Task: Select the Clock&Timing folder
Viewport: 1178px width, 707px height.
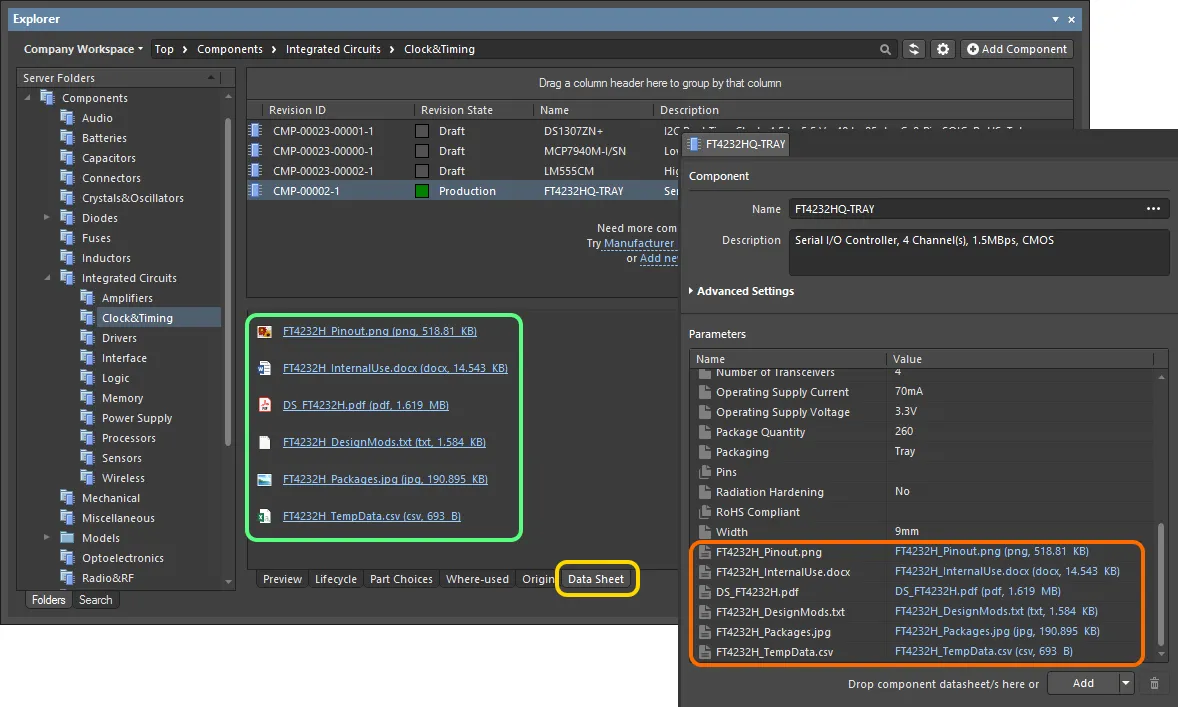Action: pyautogui.click(x=137, y=318)
